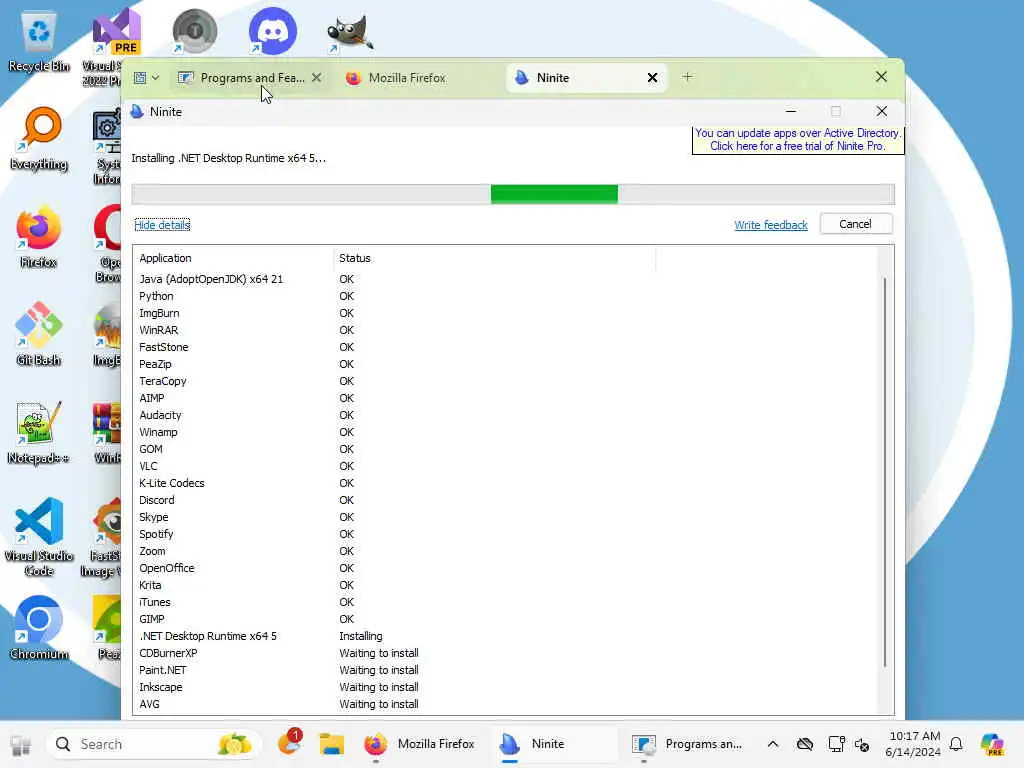
Task: Launch GIMP from desktop shortcut
Action: (x=350, y=31)
